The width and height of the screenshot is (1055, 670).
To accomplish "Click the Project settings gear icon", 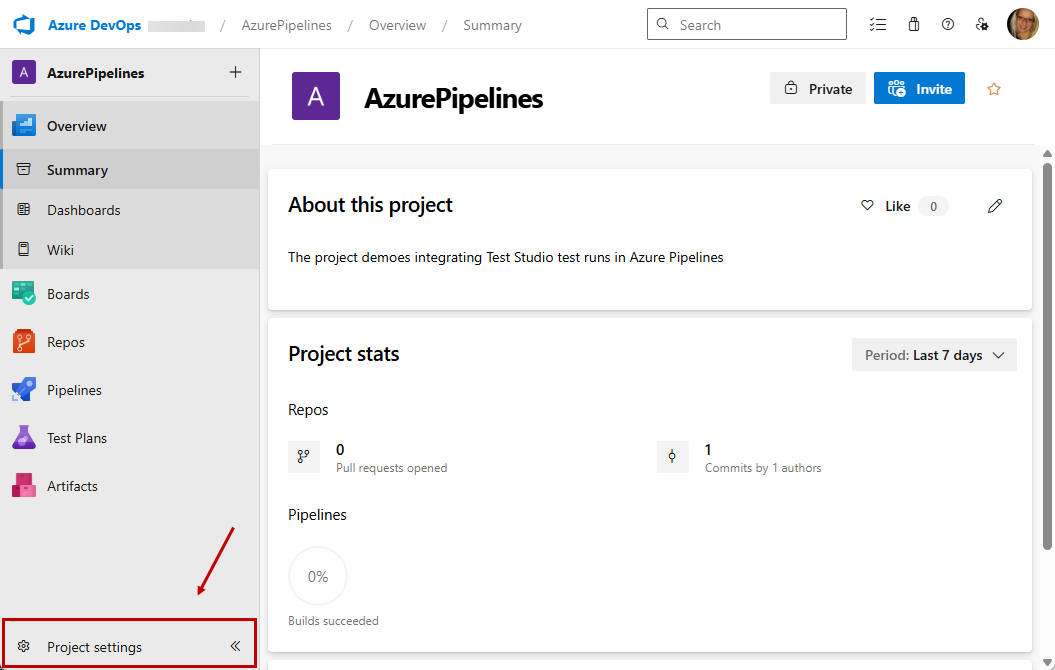I will (x=24, y=646).
